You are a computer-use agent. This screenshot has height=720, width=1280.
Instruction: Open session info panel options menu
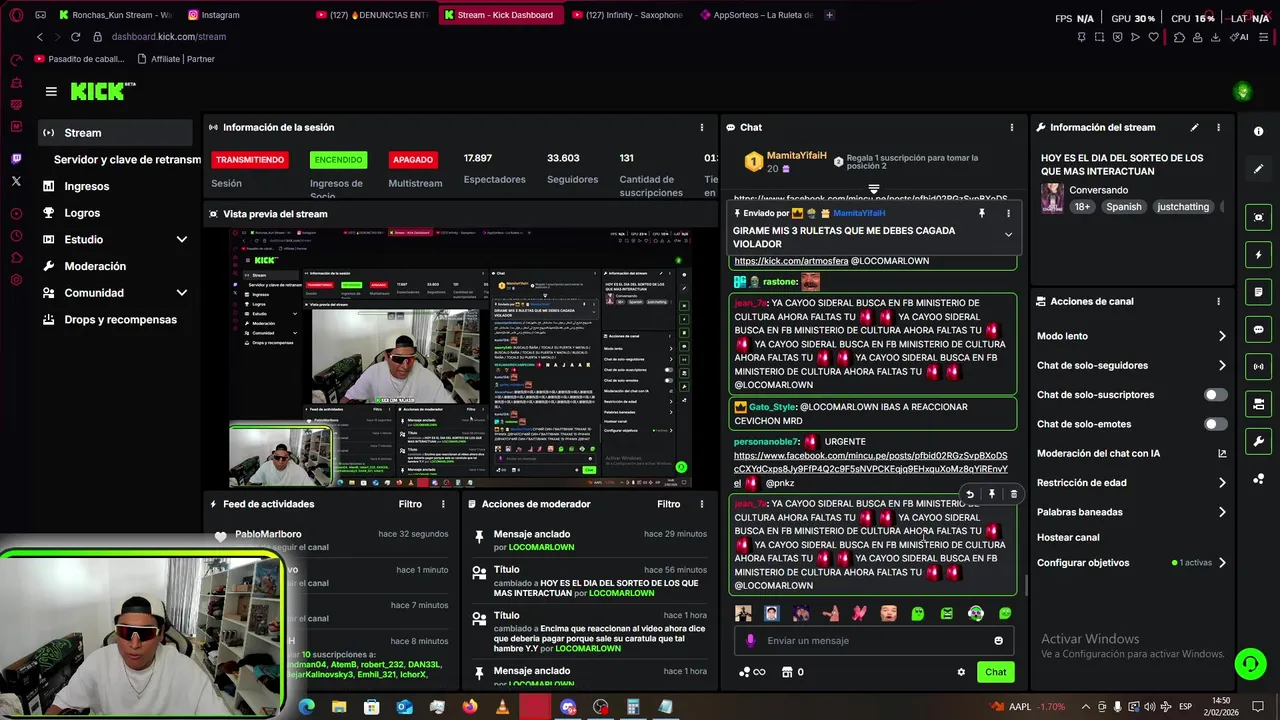point(702,127)
